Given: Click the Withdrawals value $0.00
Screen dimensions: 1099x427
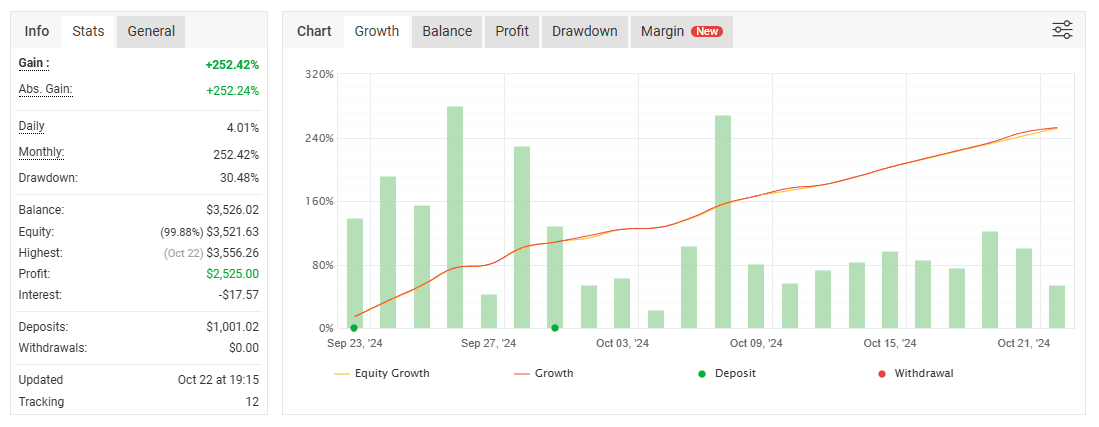Looking at the screenshot, I should 244,348.
